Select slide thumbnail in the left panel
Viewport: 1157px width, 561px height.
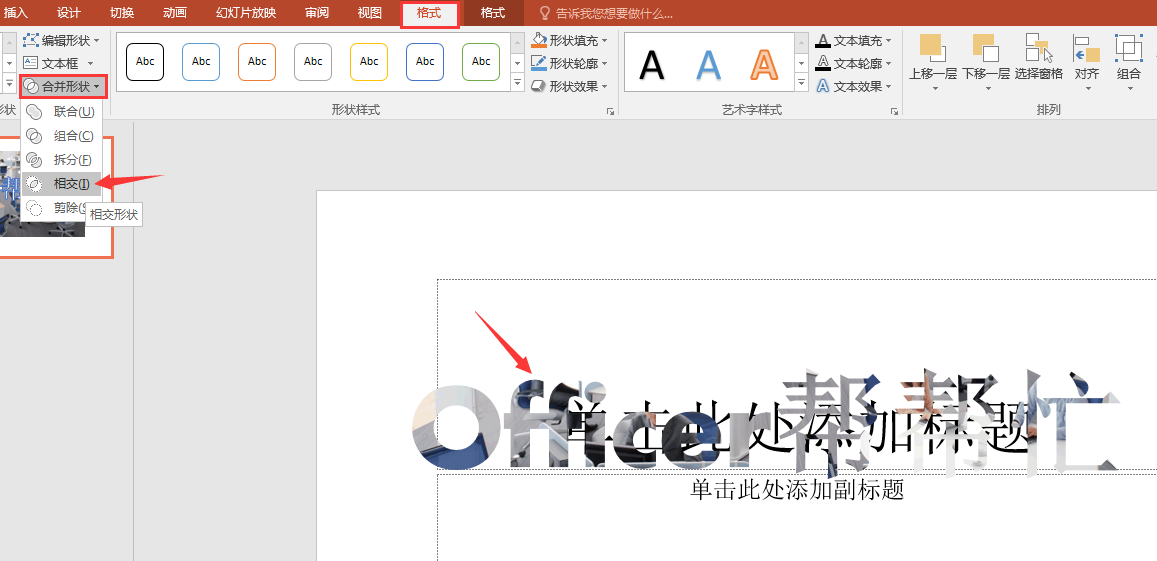(56, 197)
